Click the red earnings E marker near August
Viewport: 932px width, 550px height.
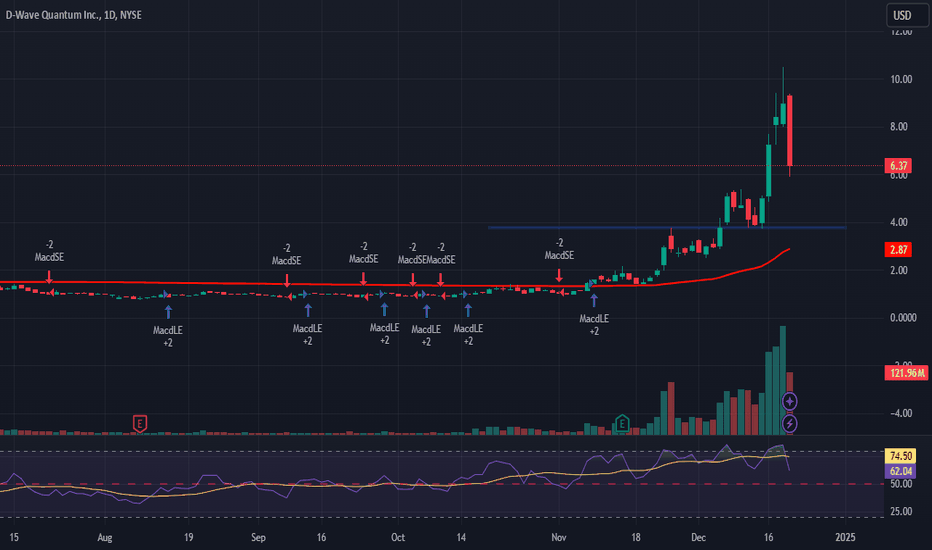[x=140, y=424]
